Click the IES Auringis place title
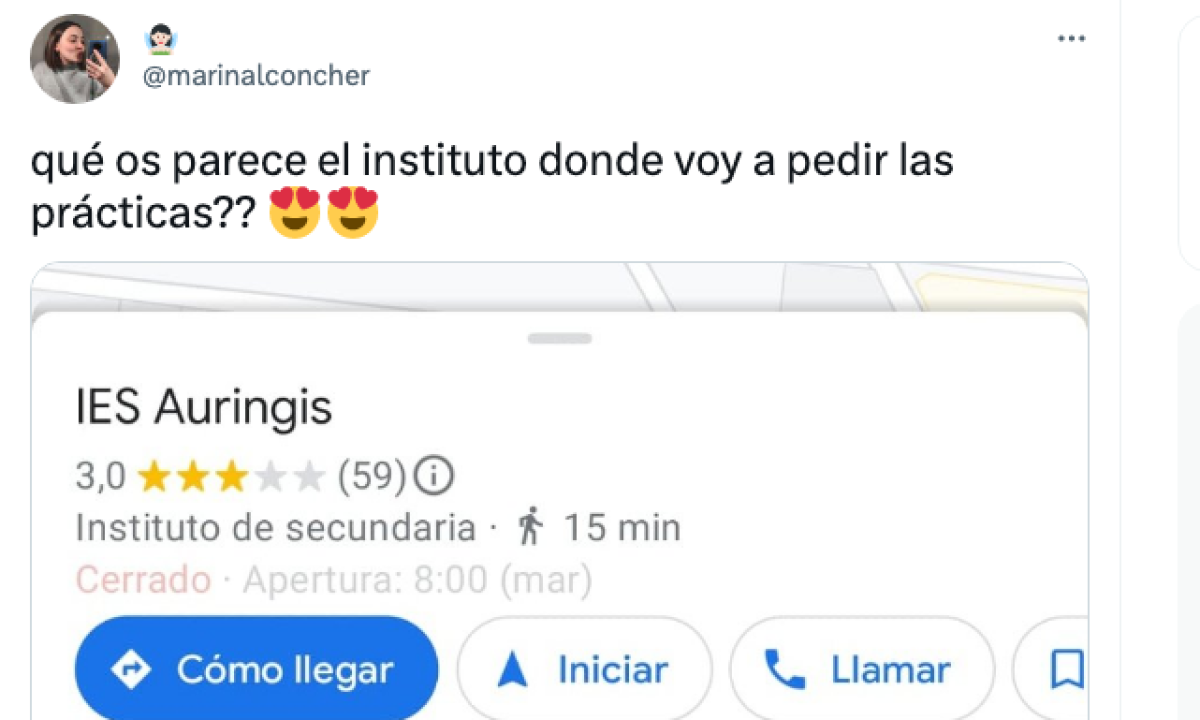Image resolution: width=1200 pixels, height=720 pixels. (204, 407)
